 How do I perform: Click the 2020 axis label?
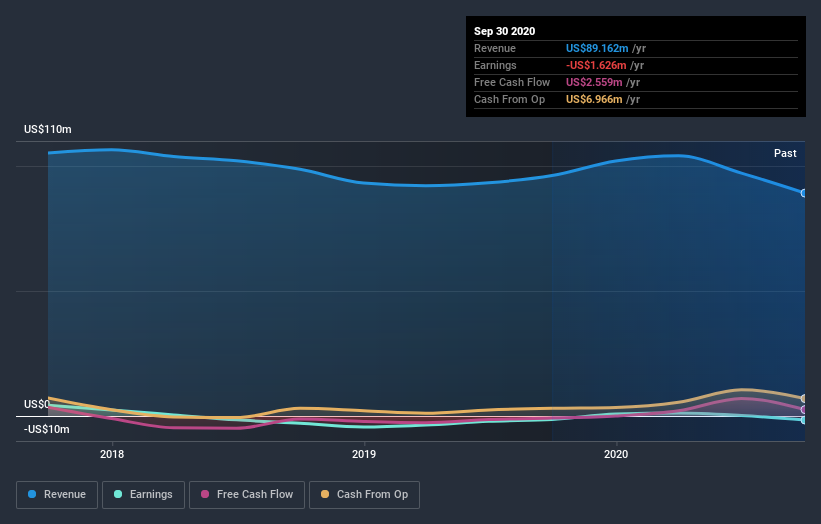tap(616, 454)
